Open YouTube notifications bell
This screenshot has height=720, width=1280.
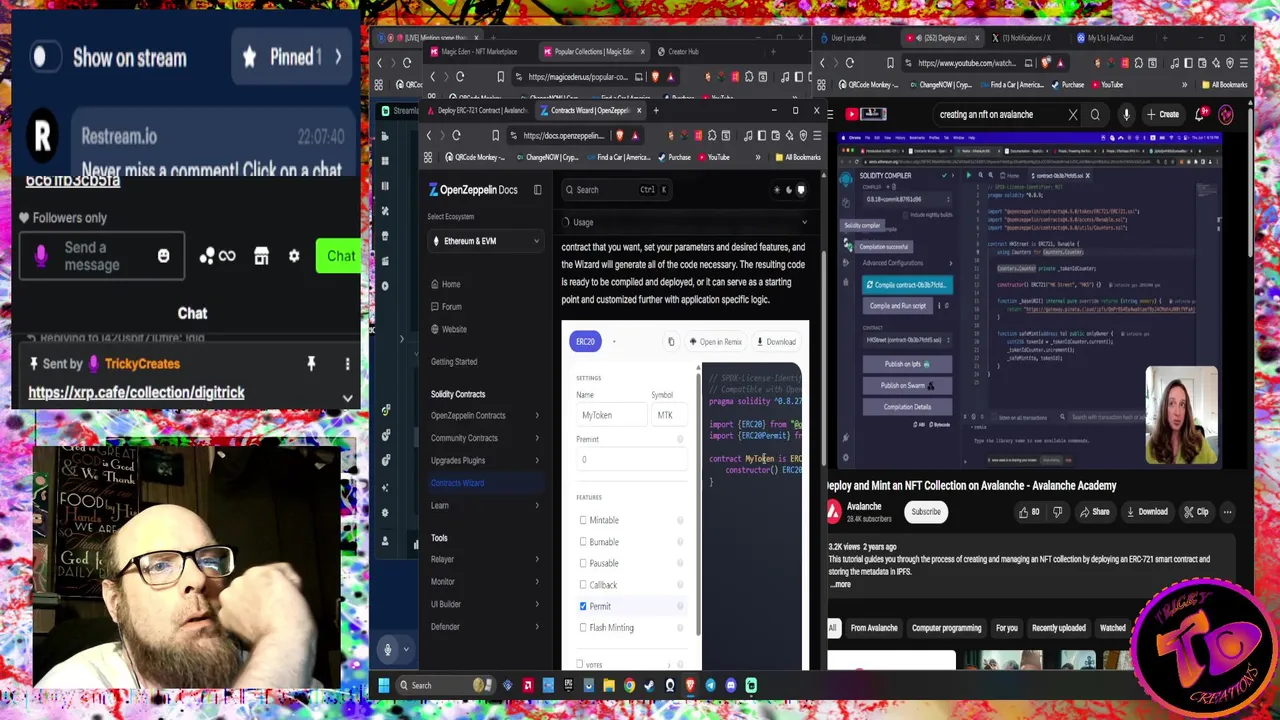click(x=1201, y=114)
